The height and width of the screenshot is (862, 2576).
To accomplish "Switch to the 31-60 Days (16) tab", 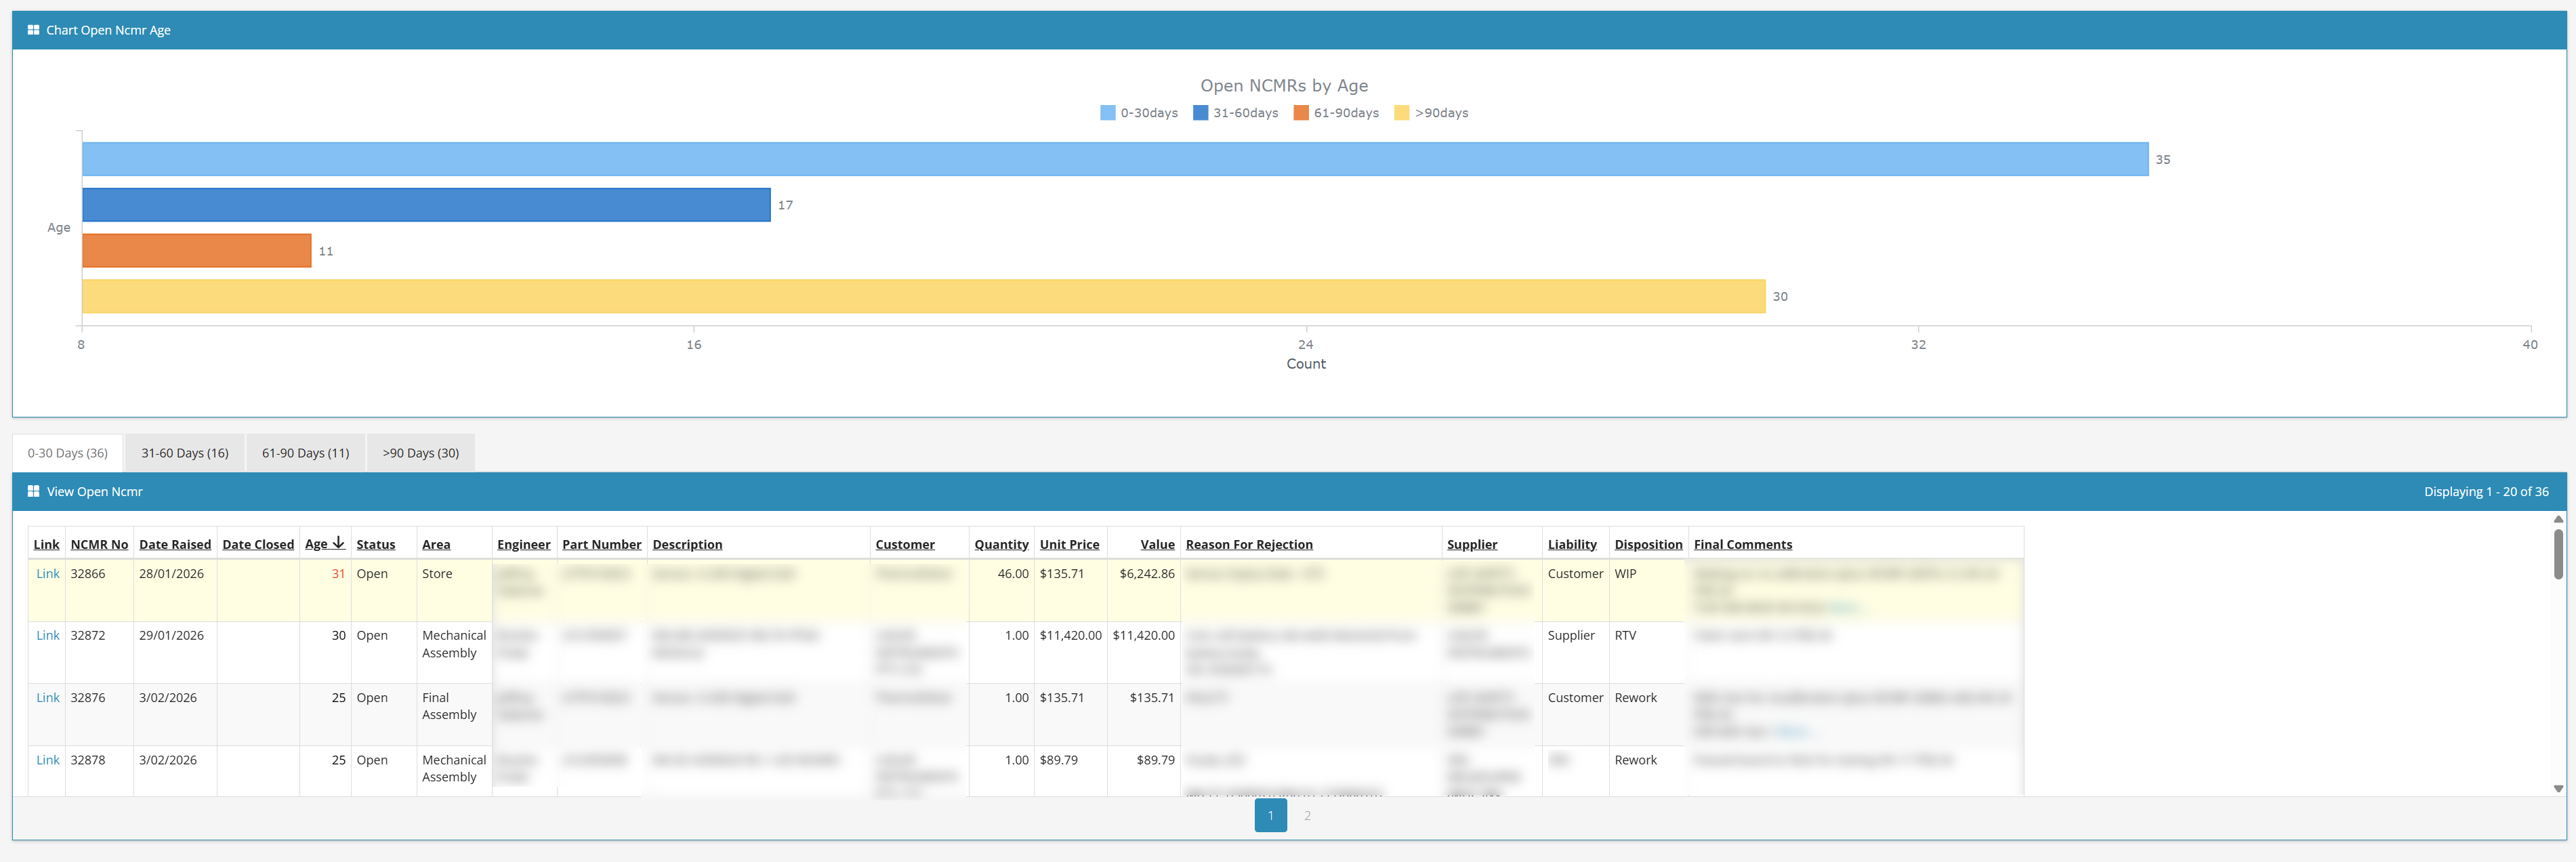I will [184, 452].
